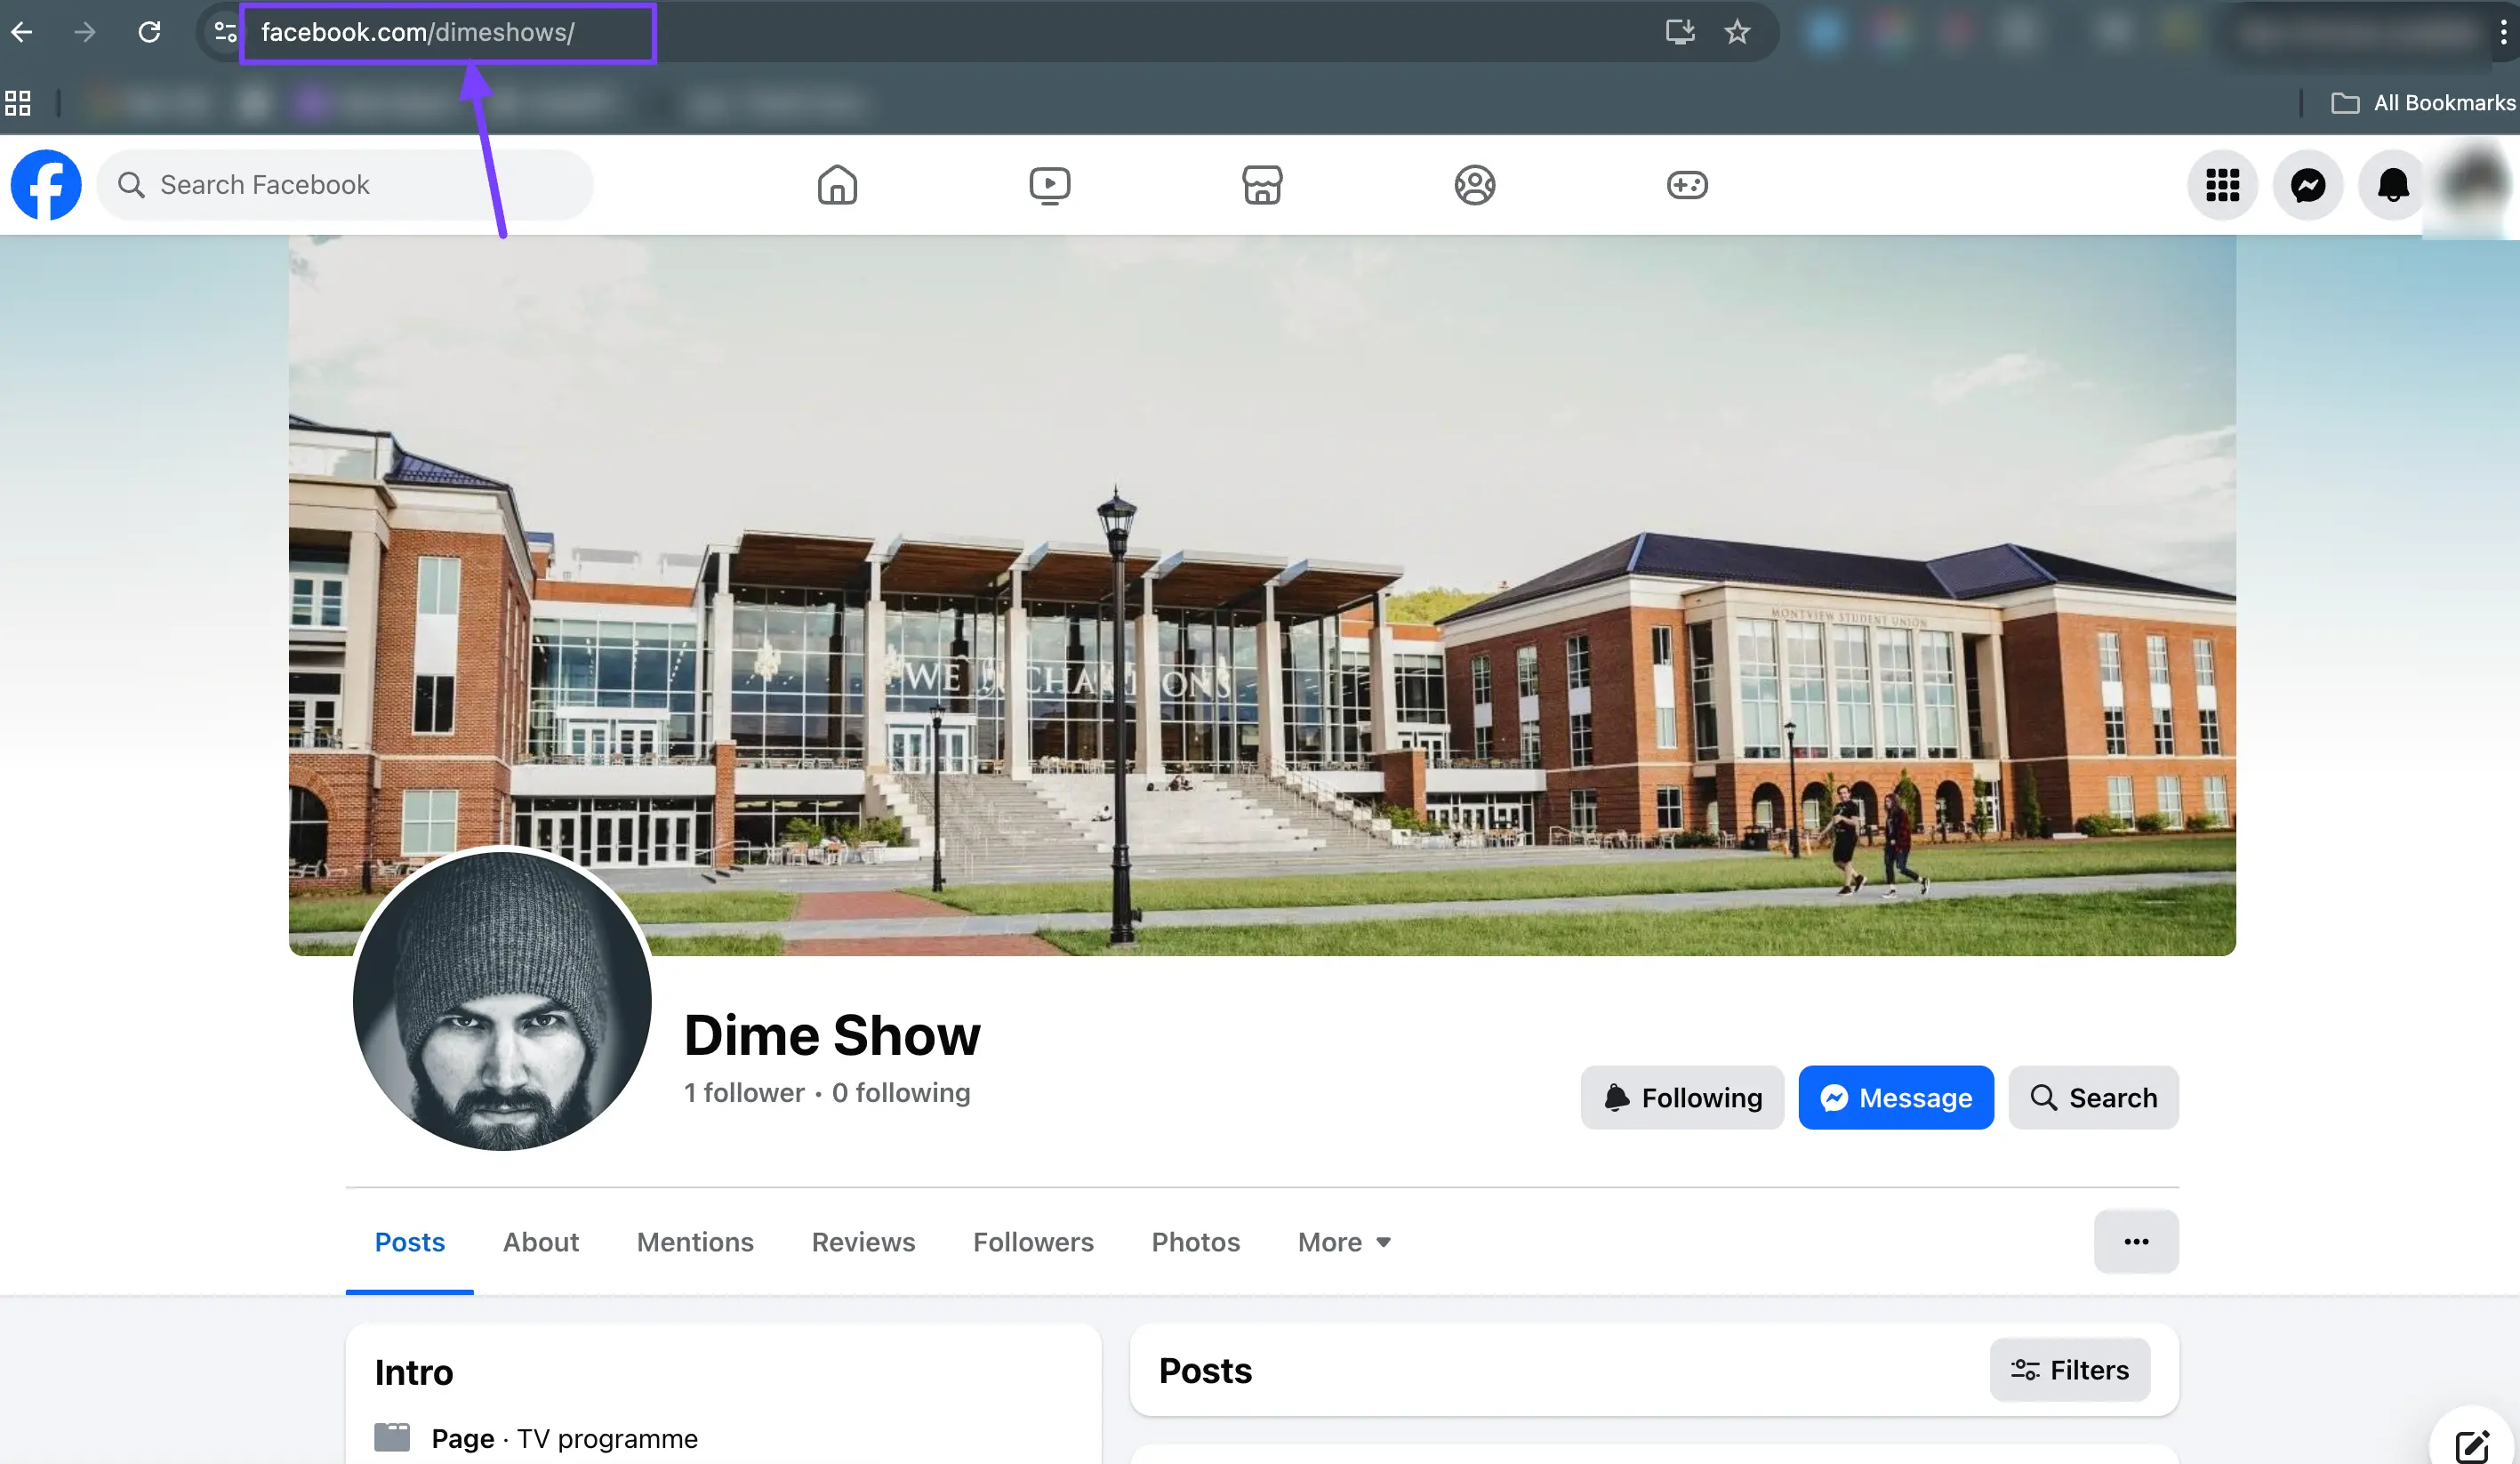Screen dimensions: 2520x1464
Task: Open the Dime Show profile picture
Action: (502, 1000)
